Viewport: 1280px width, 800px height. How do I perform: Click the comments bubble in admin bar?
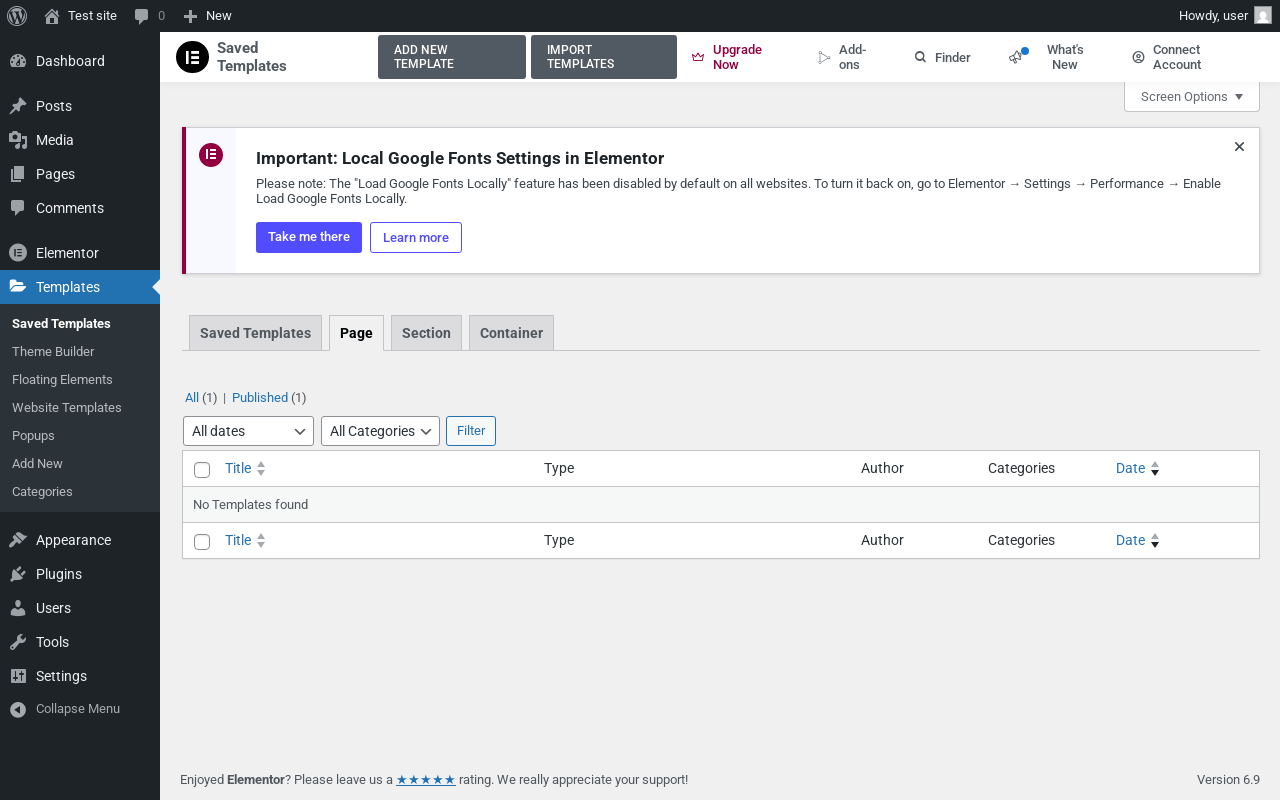click(x=142, y=16)
